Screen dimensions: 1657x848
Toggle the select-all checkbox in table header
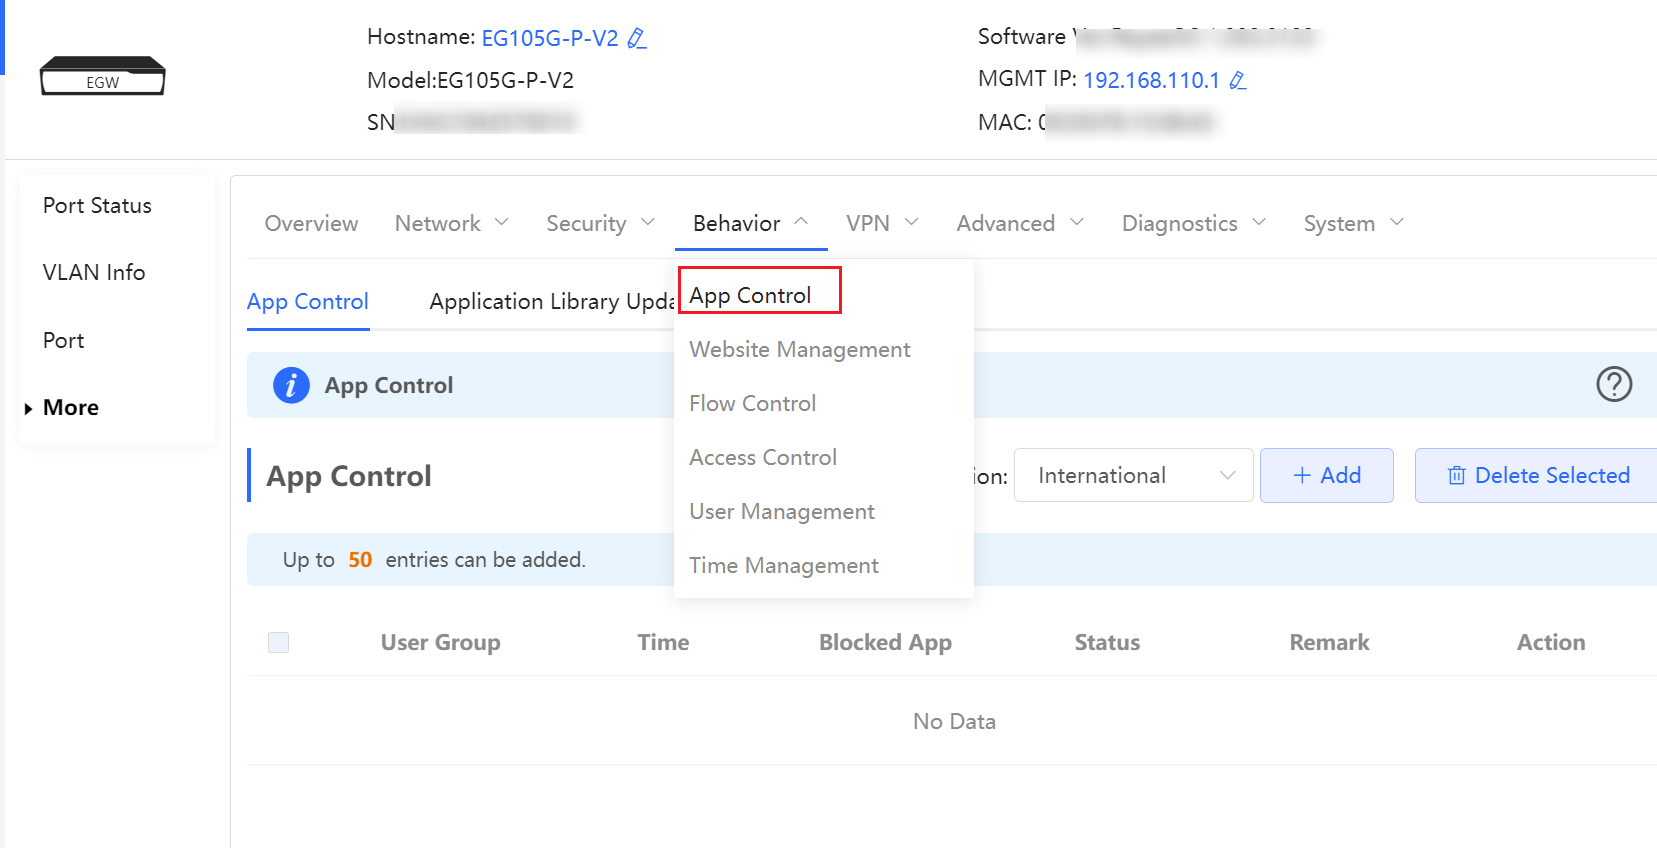[279, 642]
